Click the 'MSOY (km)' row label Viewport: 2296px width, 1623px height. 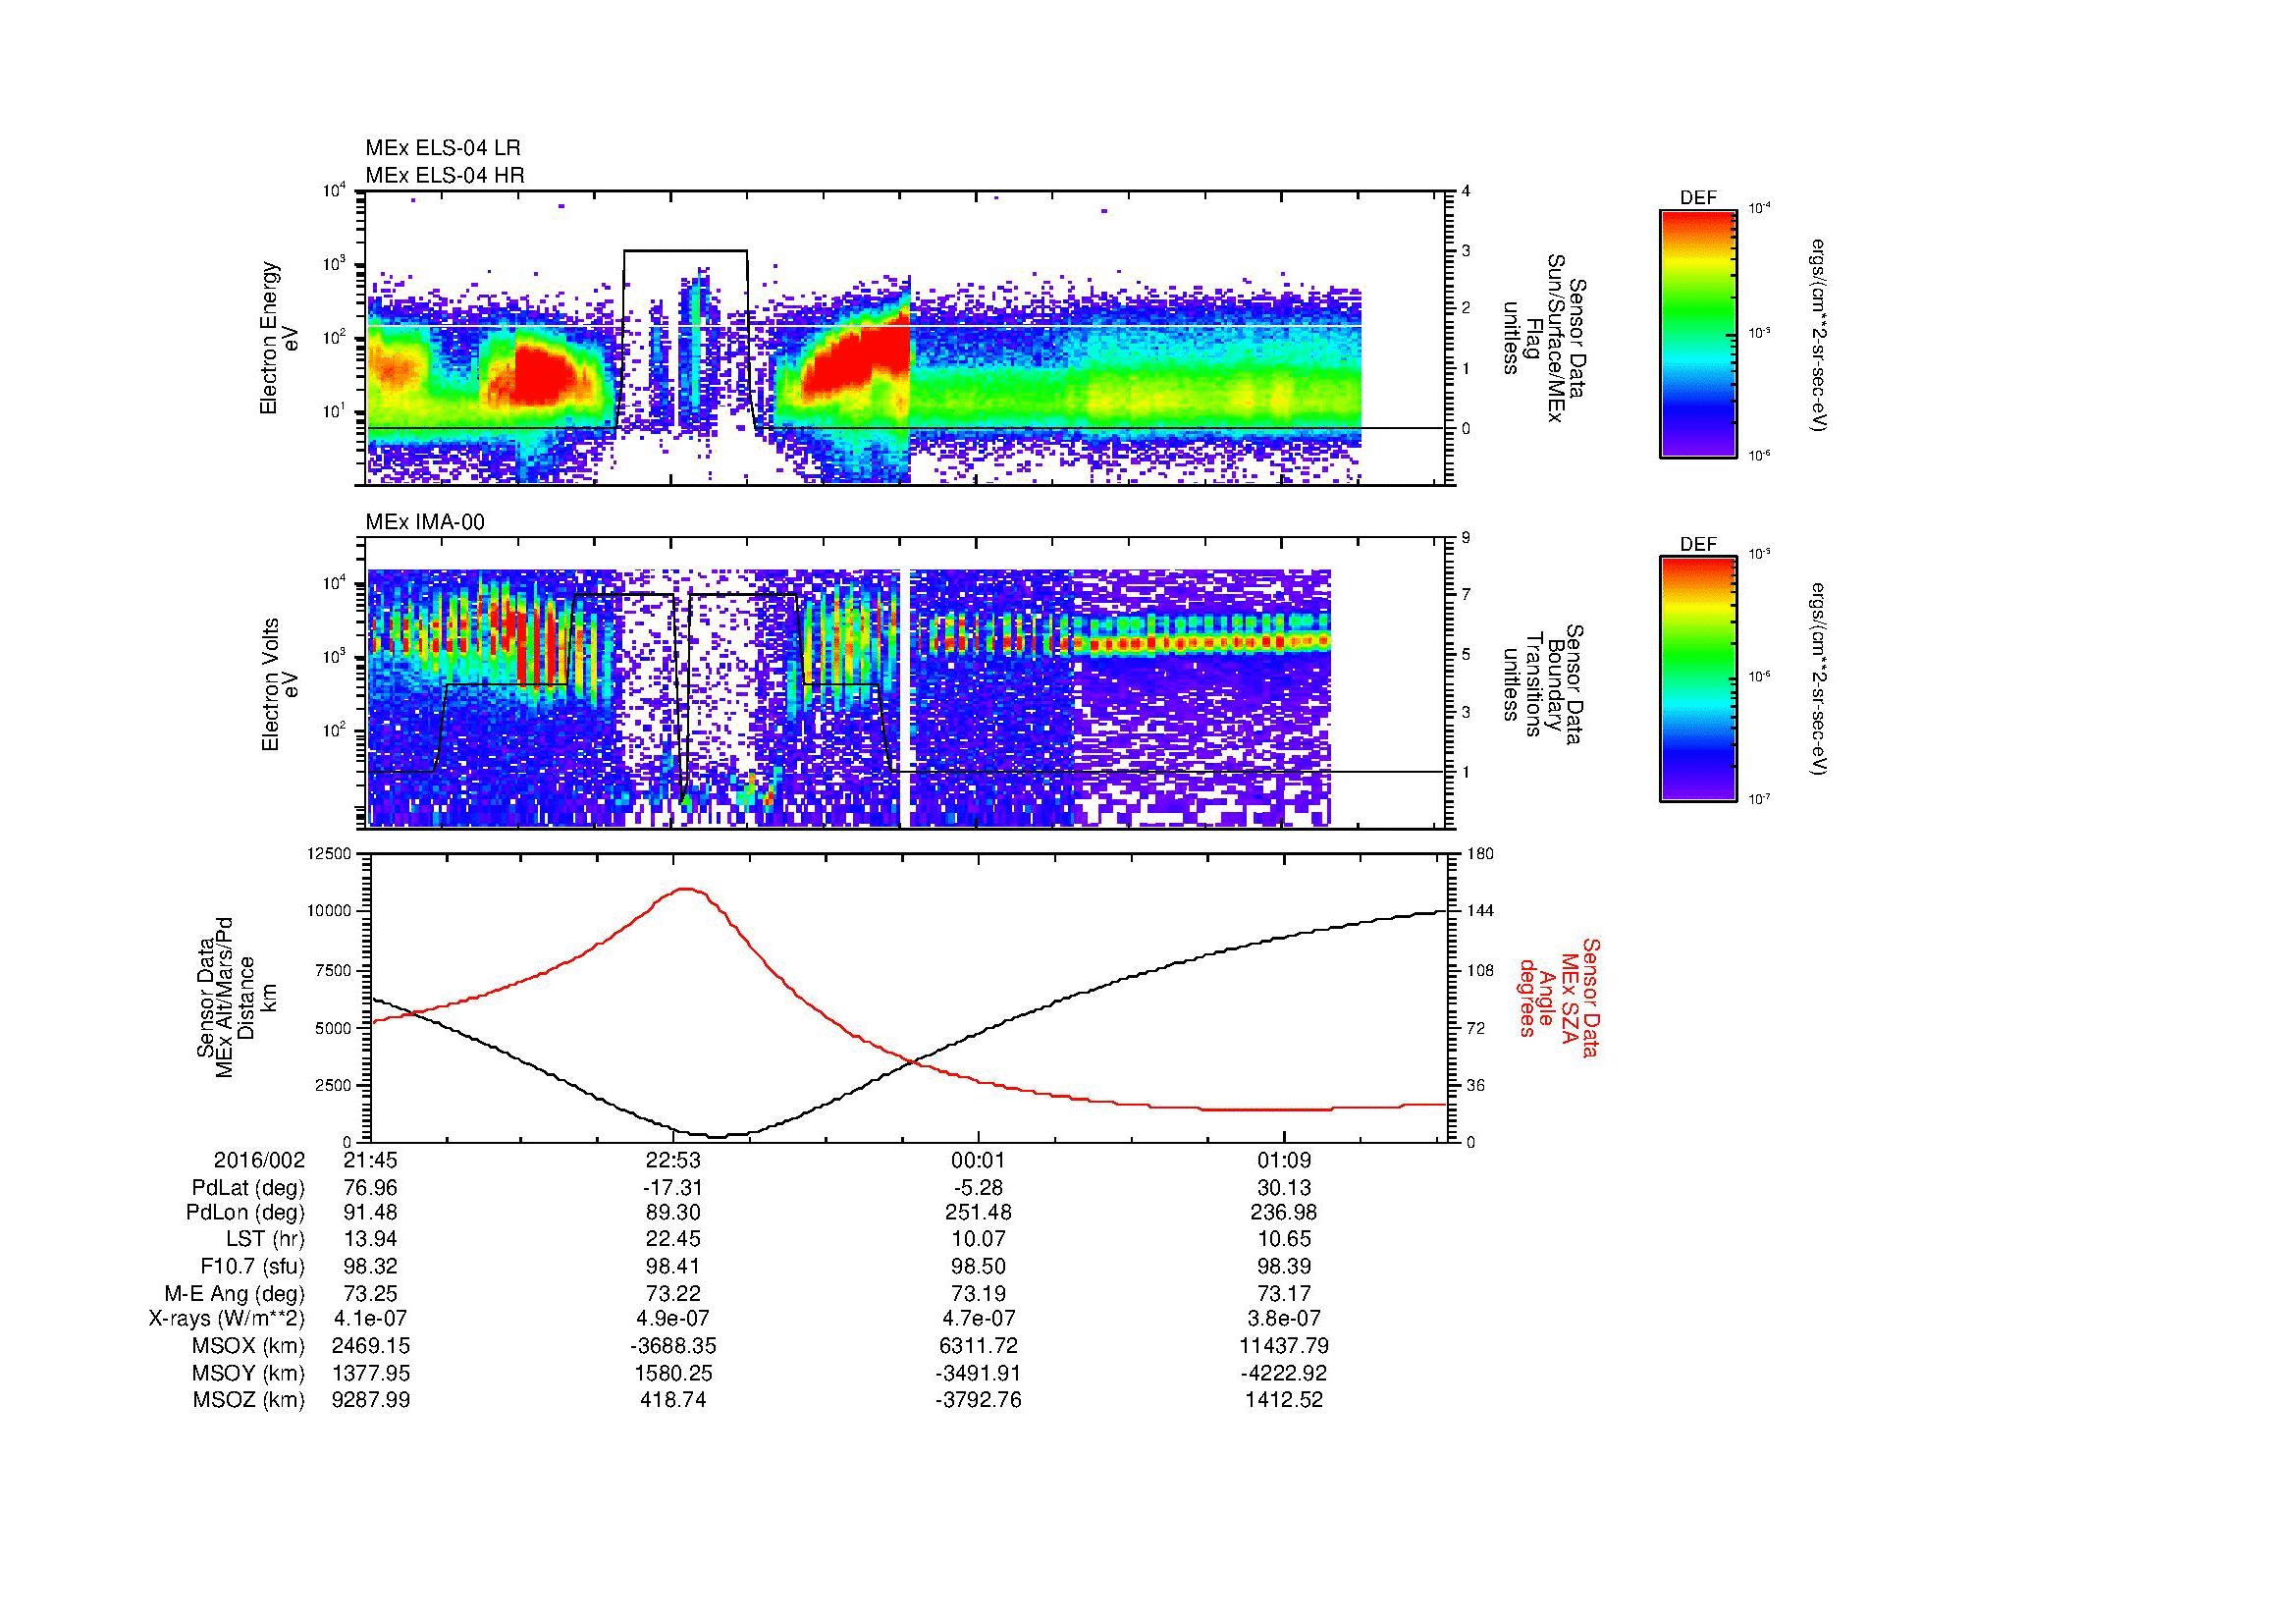pyautogui.click(x=249, y=1373)
